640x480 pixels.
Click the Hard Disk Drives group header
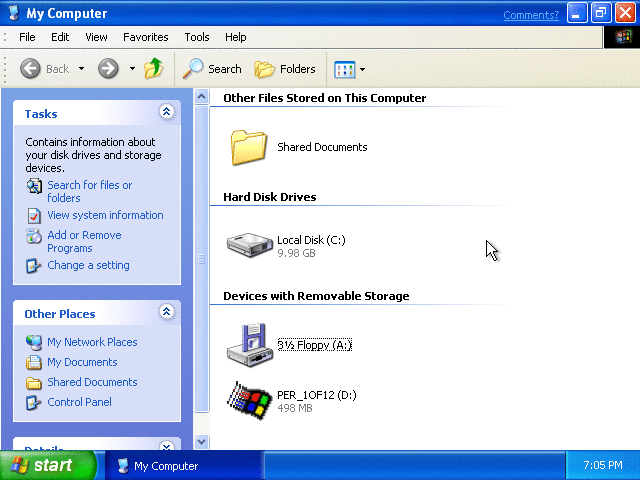click(269, 197)
